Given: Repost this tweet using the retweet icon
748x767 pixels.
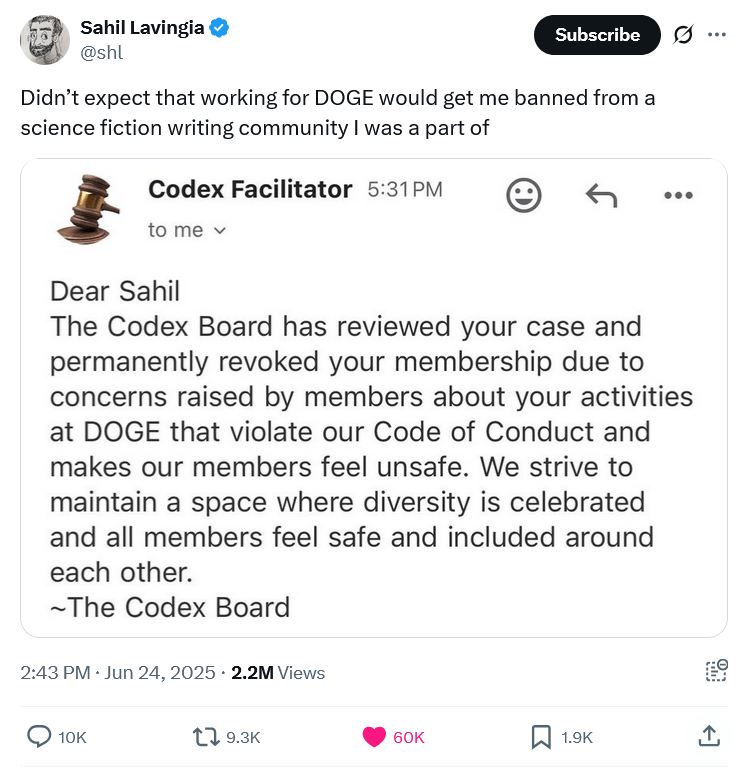Looking at the screenshot, I should tap(205, 737).
